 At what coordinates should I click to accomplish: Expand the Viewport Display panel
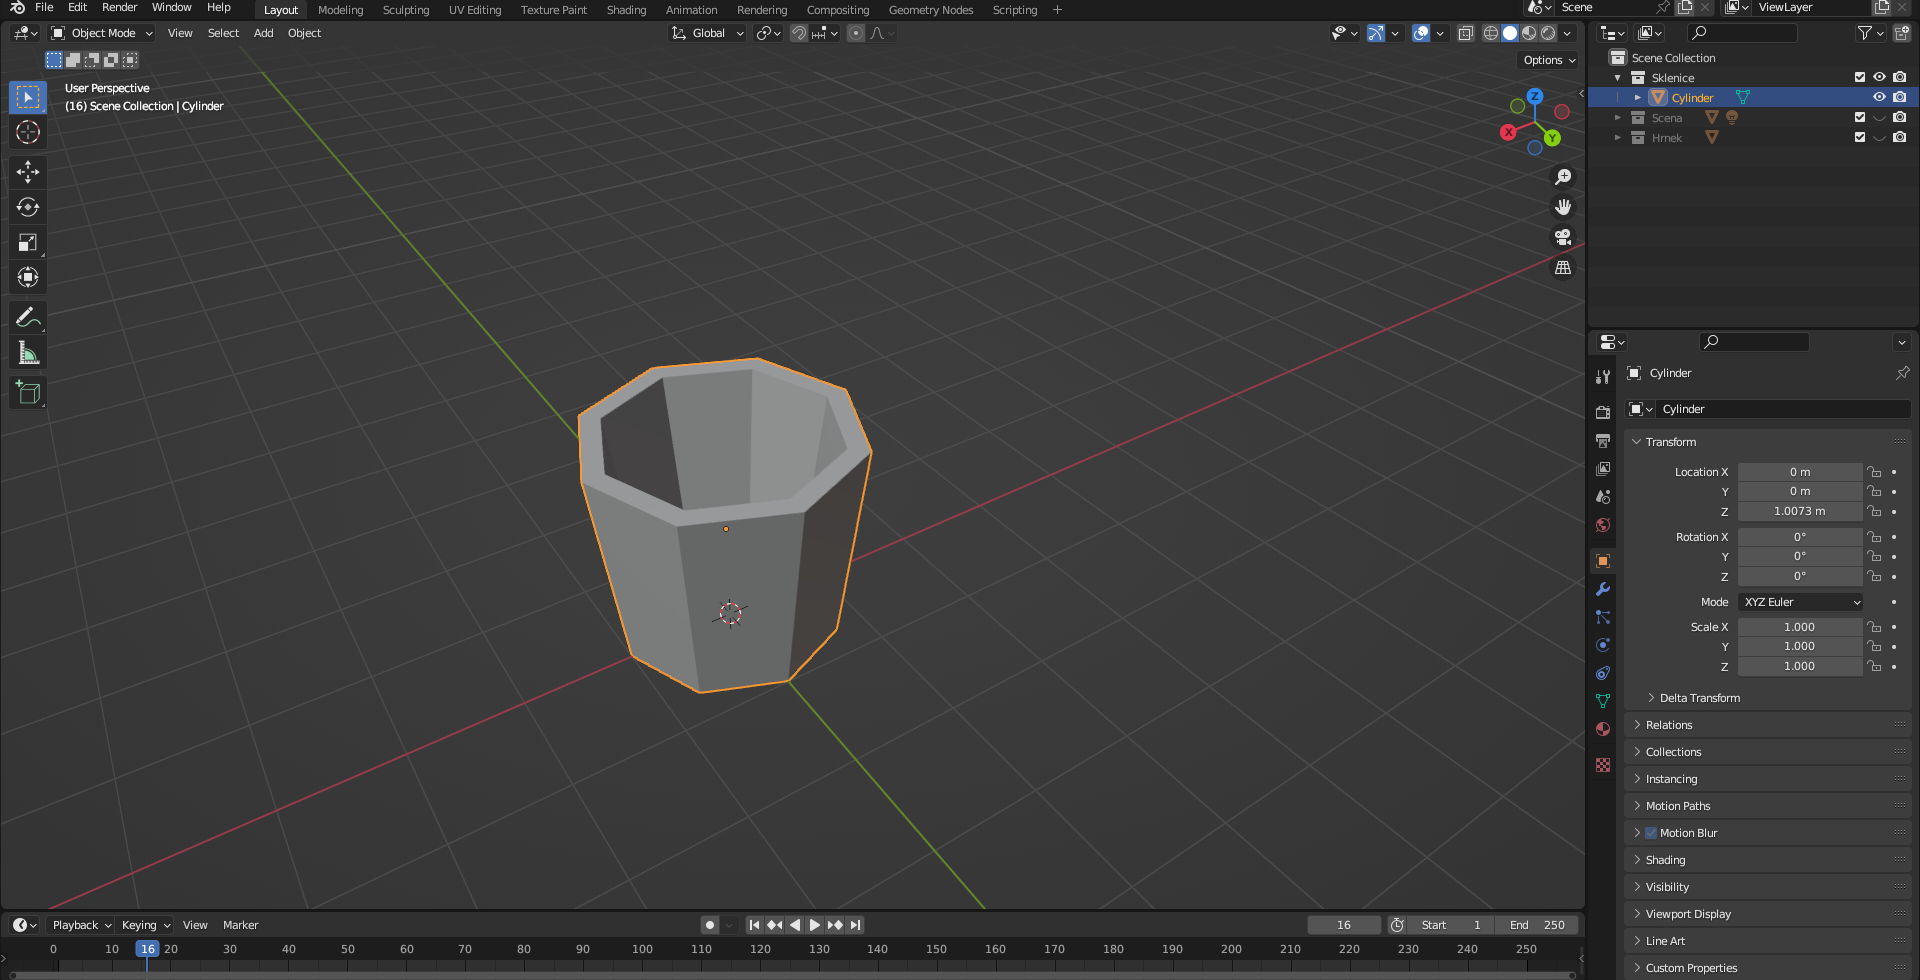point(1688,914)
